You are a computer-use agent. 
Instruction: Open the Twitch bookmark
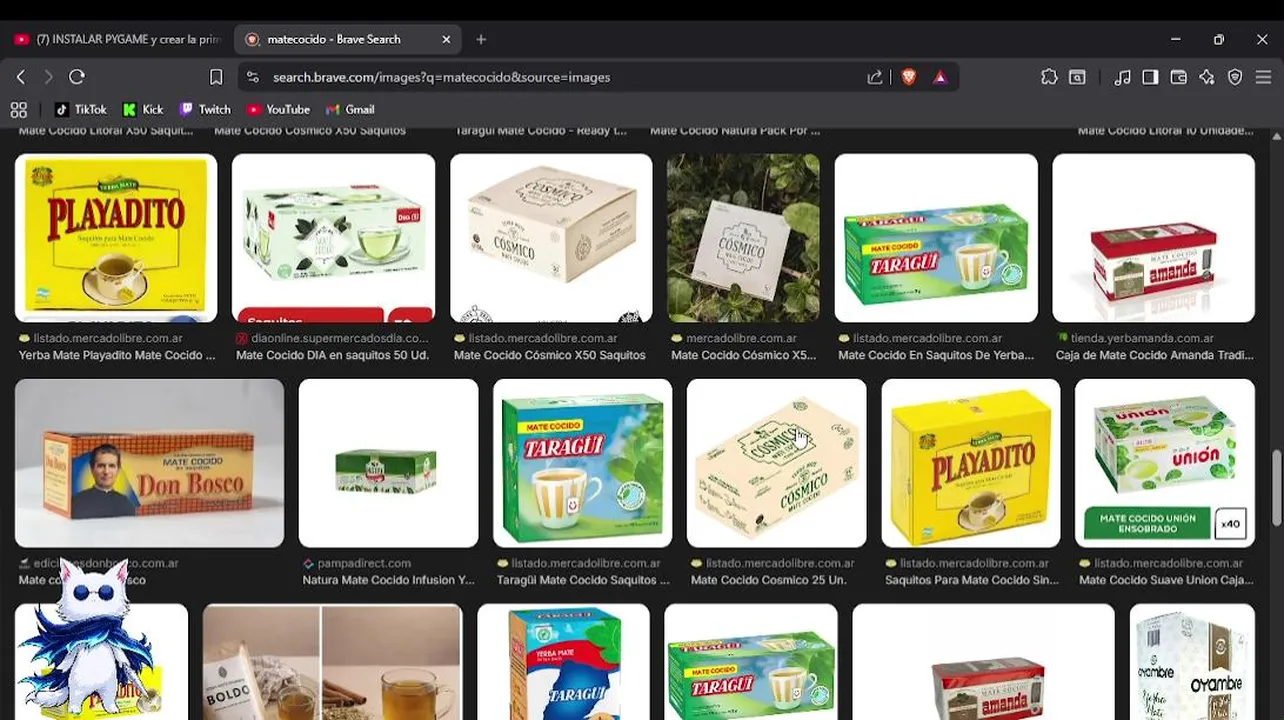point(205,110)
